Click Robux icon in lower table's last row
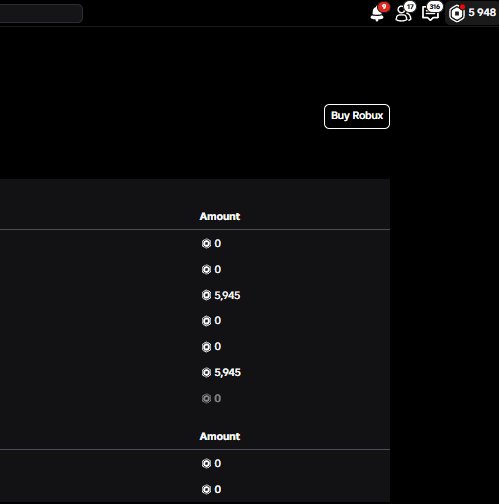This screenshot has height=504, width=499. 206,489
